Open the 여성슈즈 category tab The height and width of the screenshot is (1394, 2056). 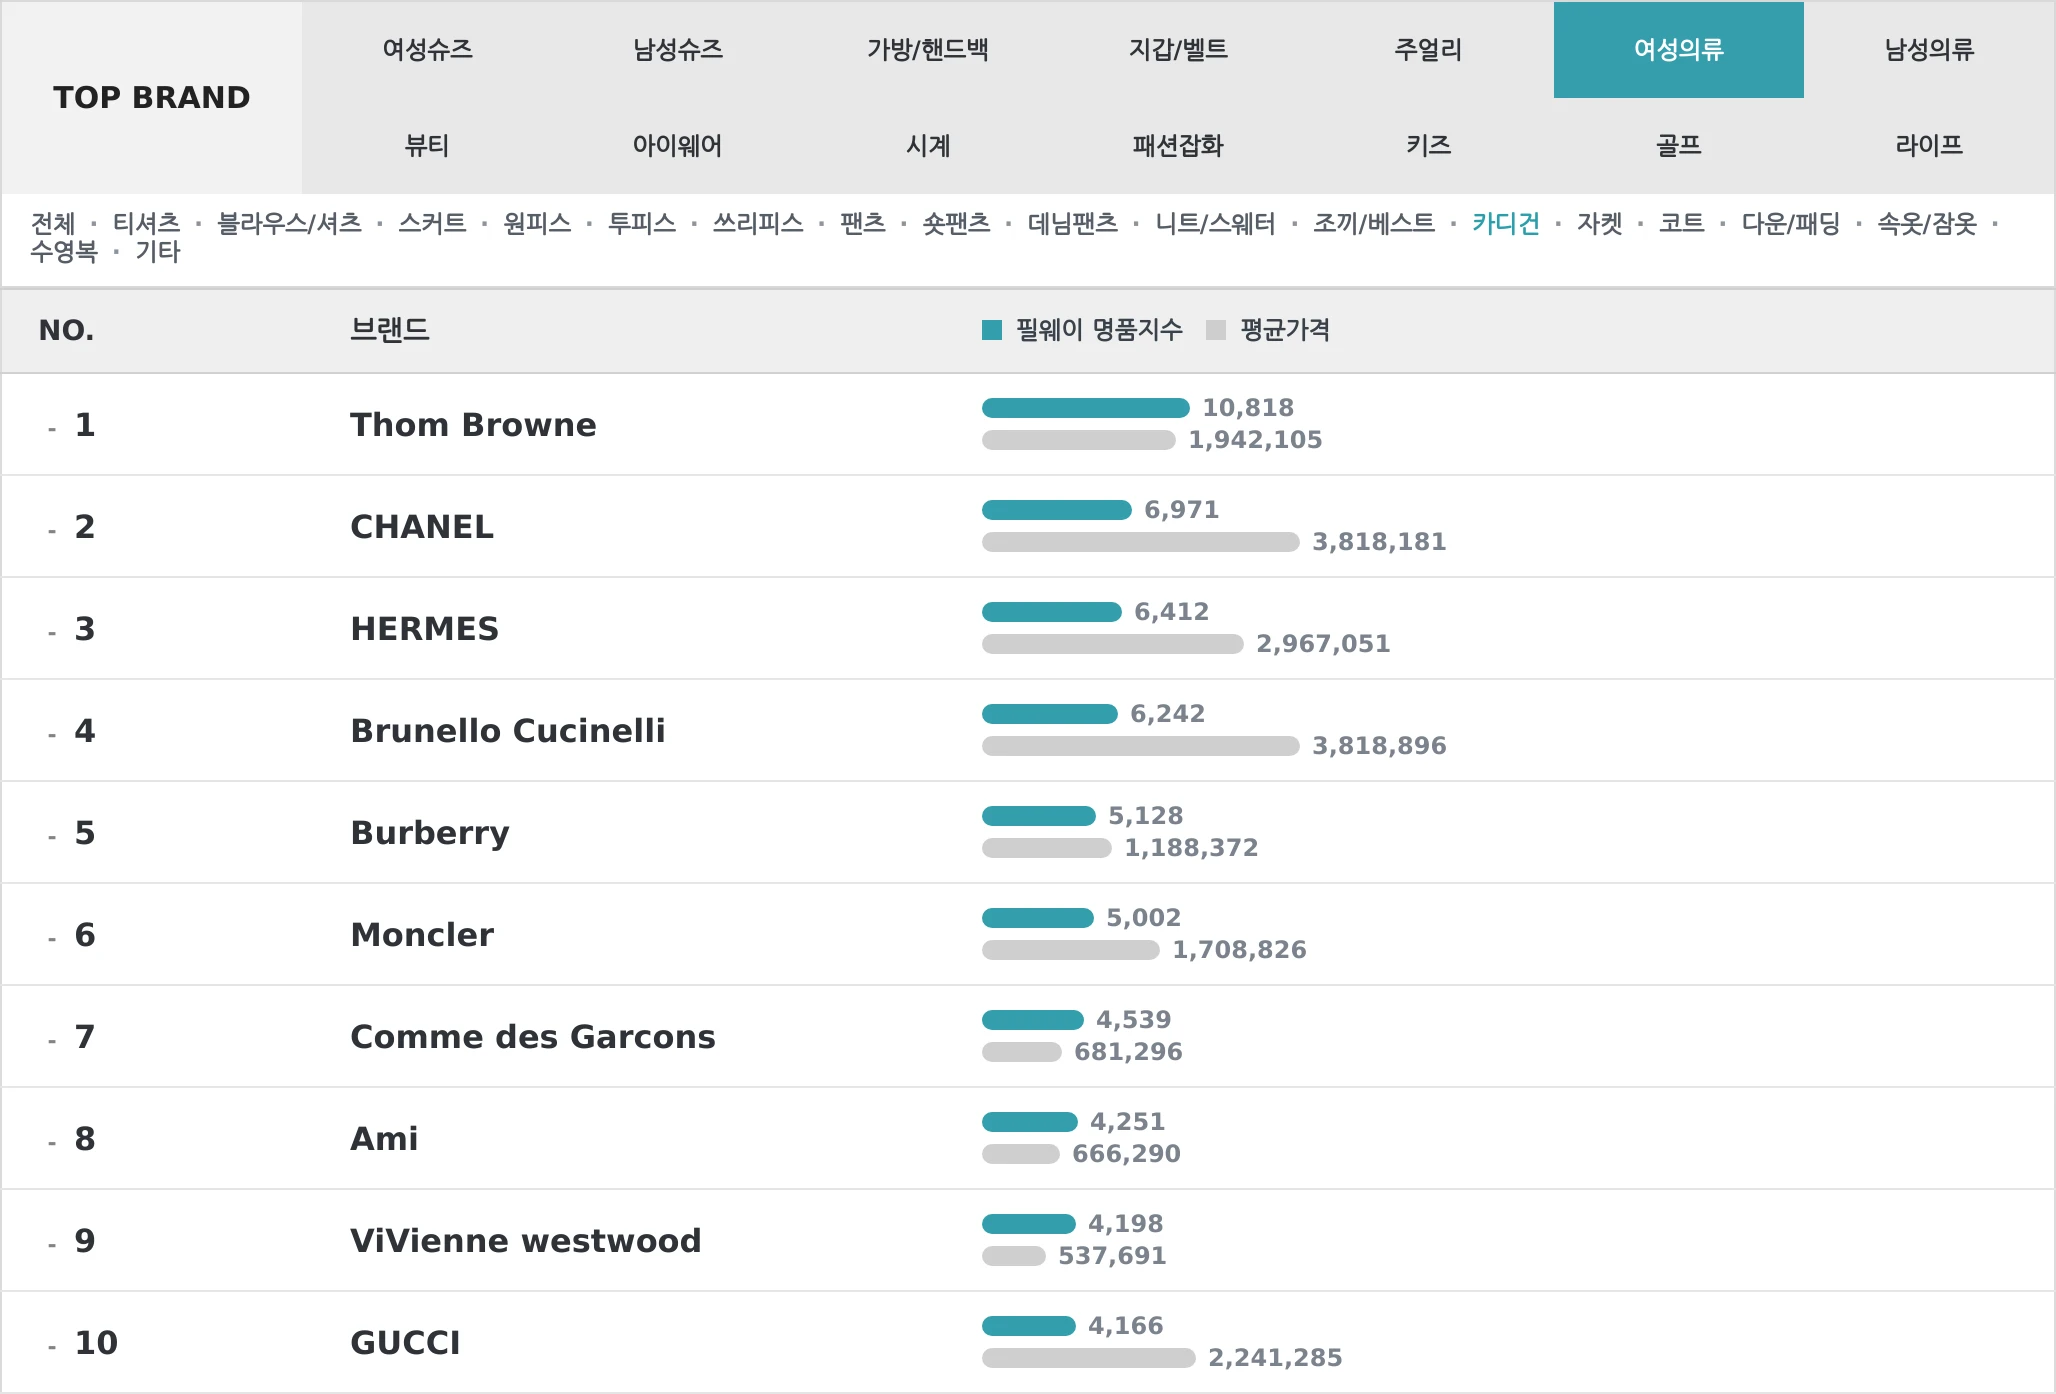tap(427, 50)
